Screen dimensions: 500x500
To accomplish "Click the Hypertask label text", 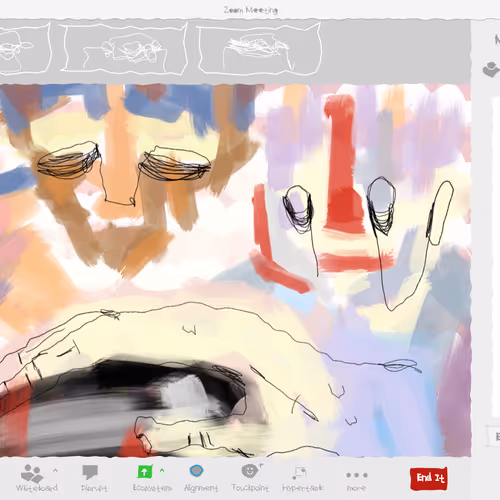I will [303, 488].
